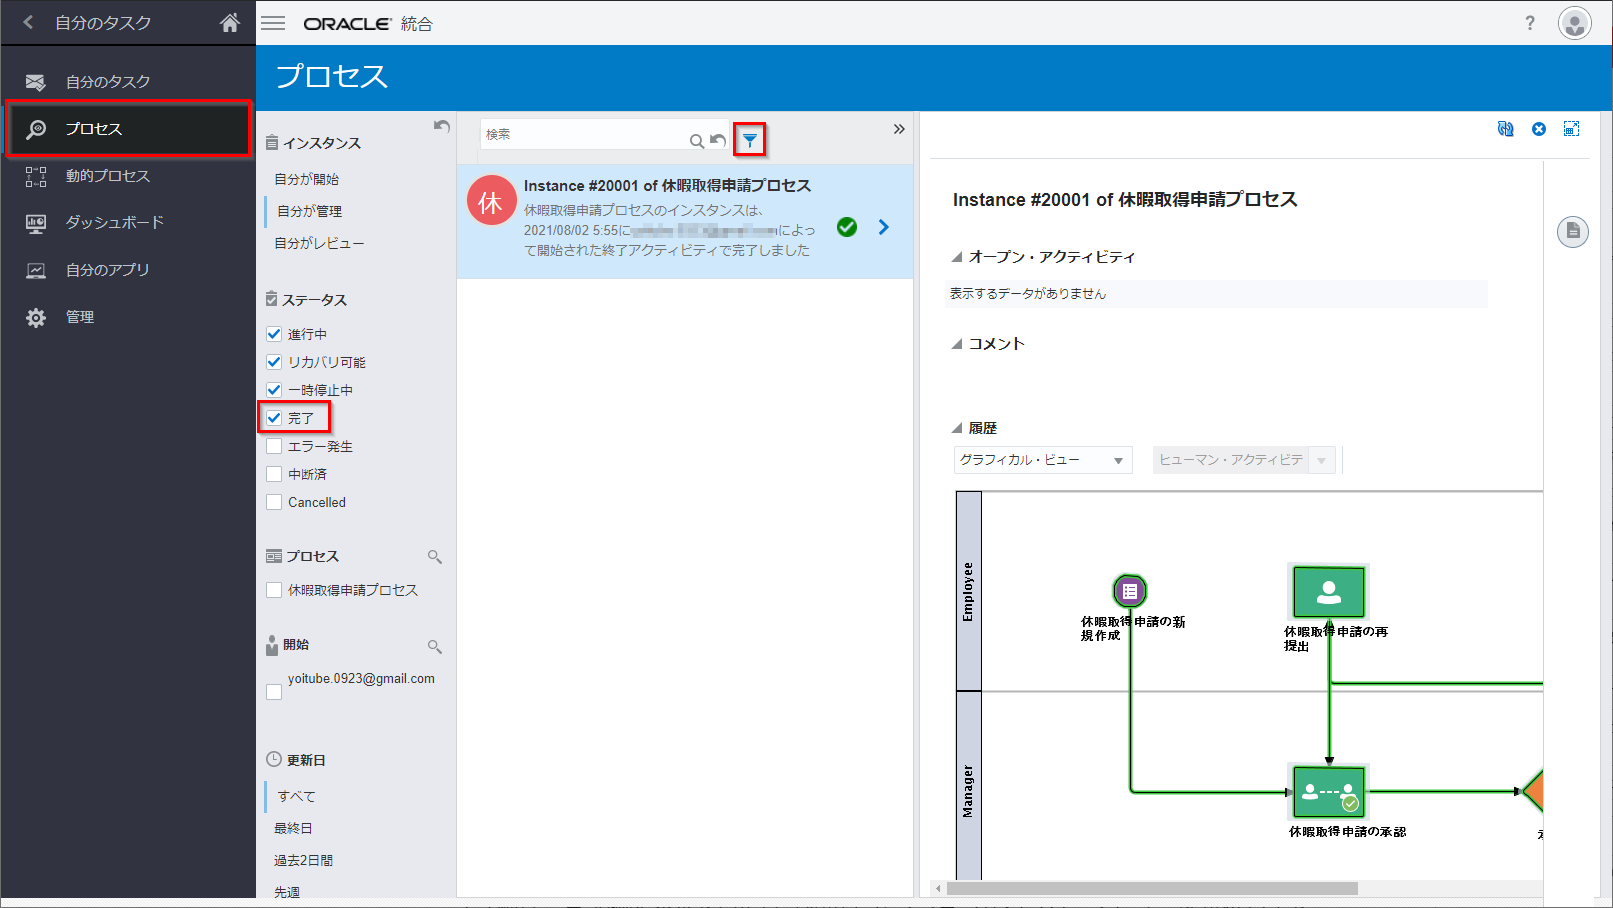Click the home icon in sidebar header
1613x908 pixels.
[230, 23]
